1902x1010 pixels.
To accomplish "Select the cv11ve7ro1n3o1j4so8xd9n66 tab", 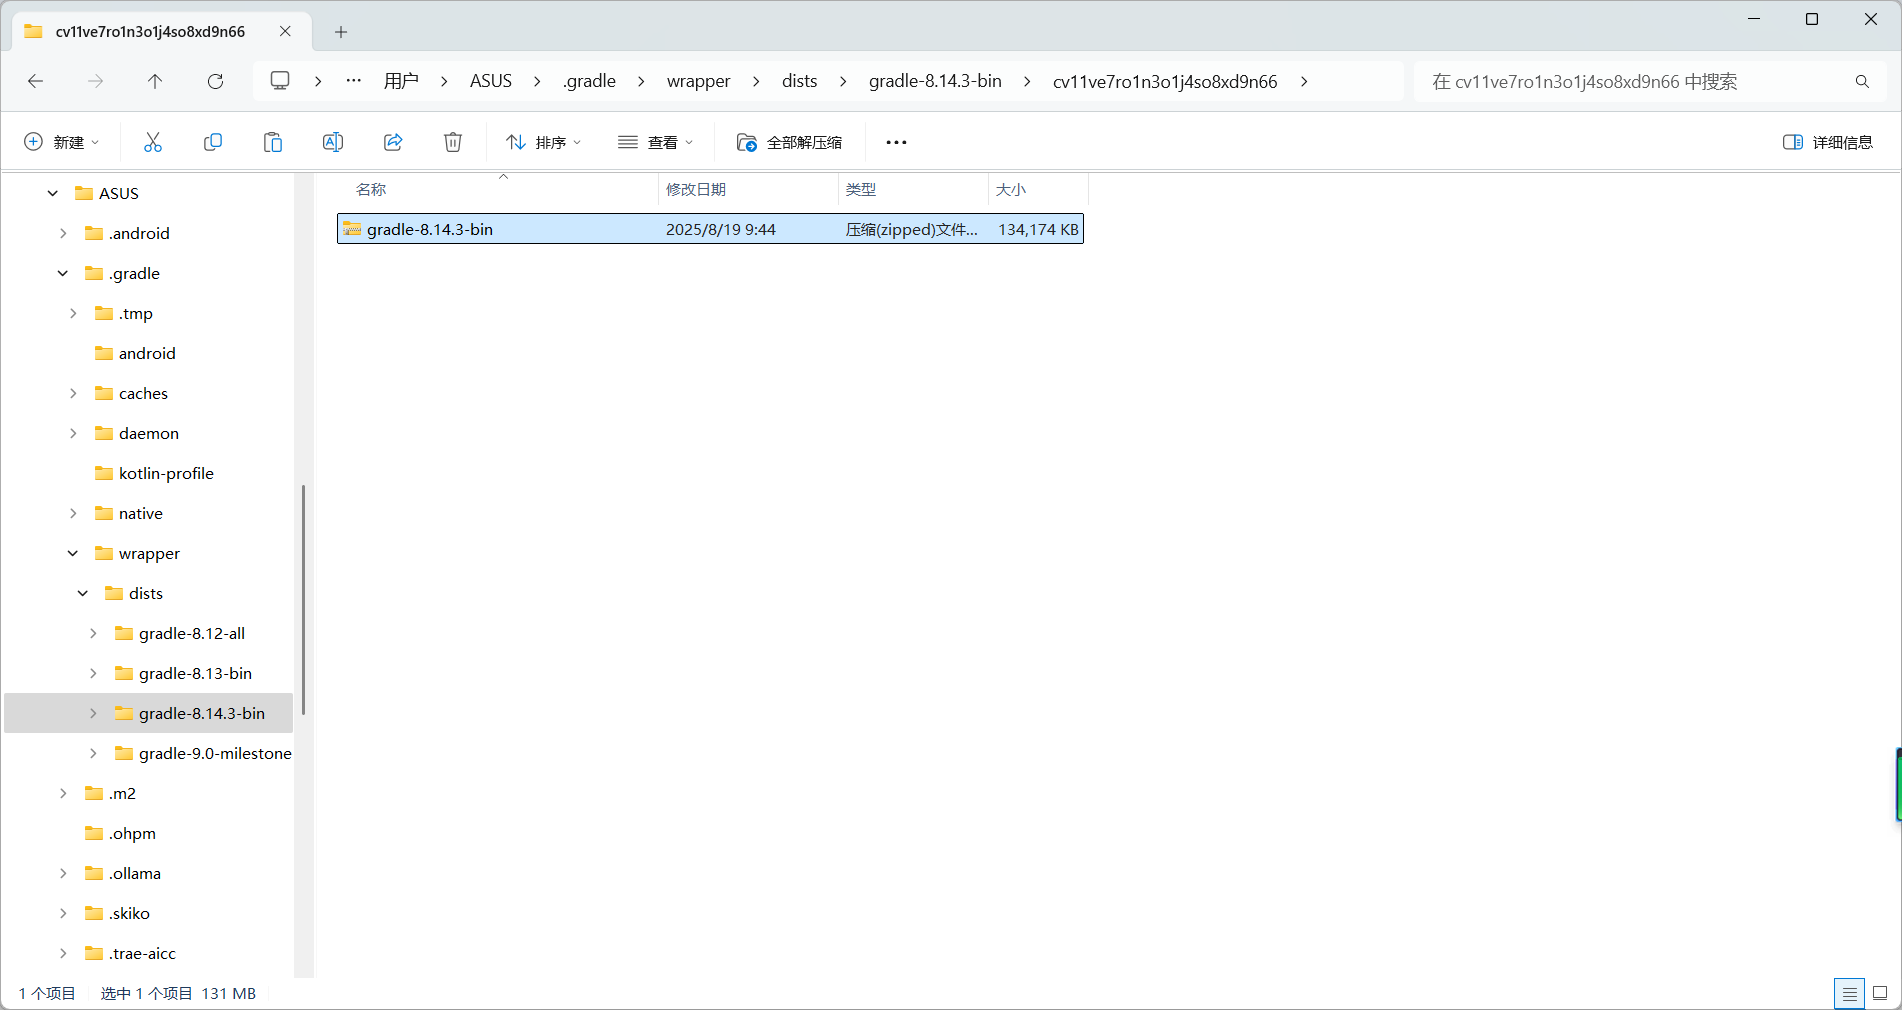I will click(x=150, y=31).
